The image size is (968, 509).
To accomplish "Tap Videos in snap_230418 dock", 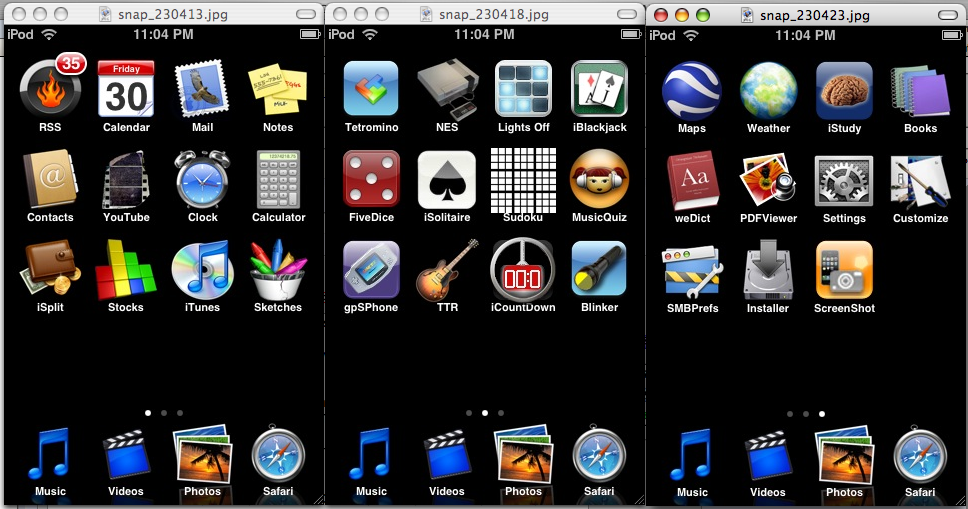I will click(x=447, y=456).
